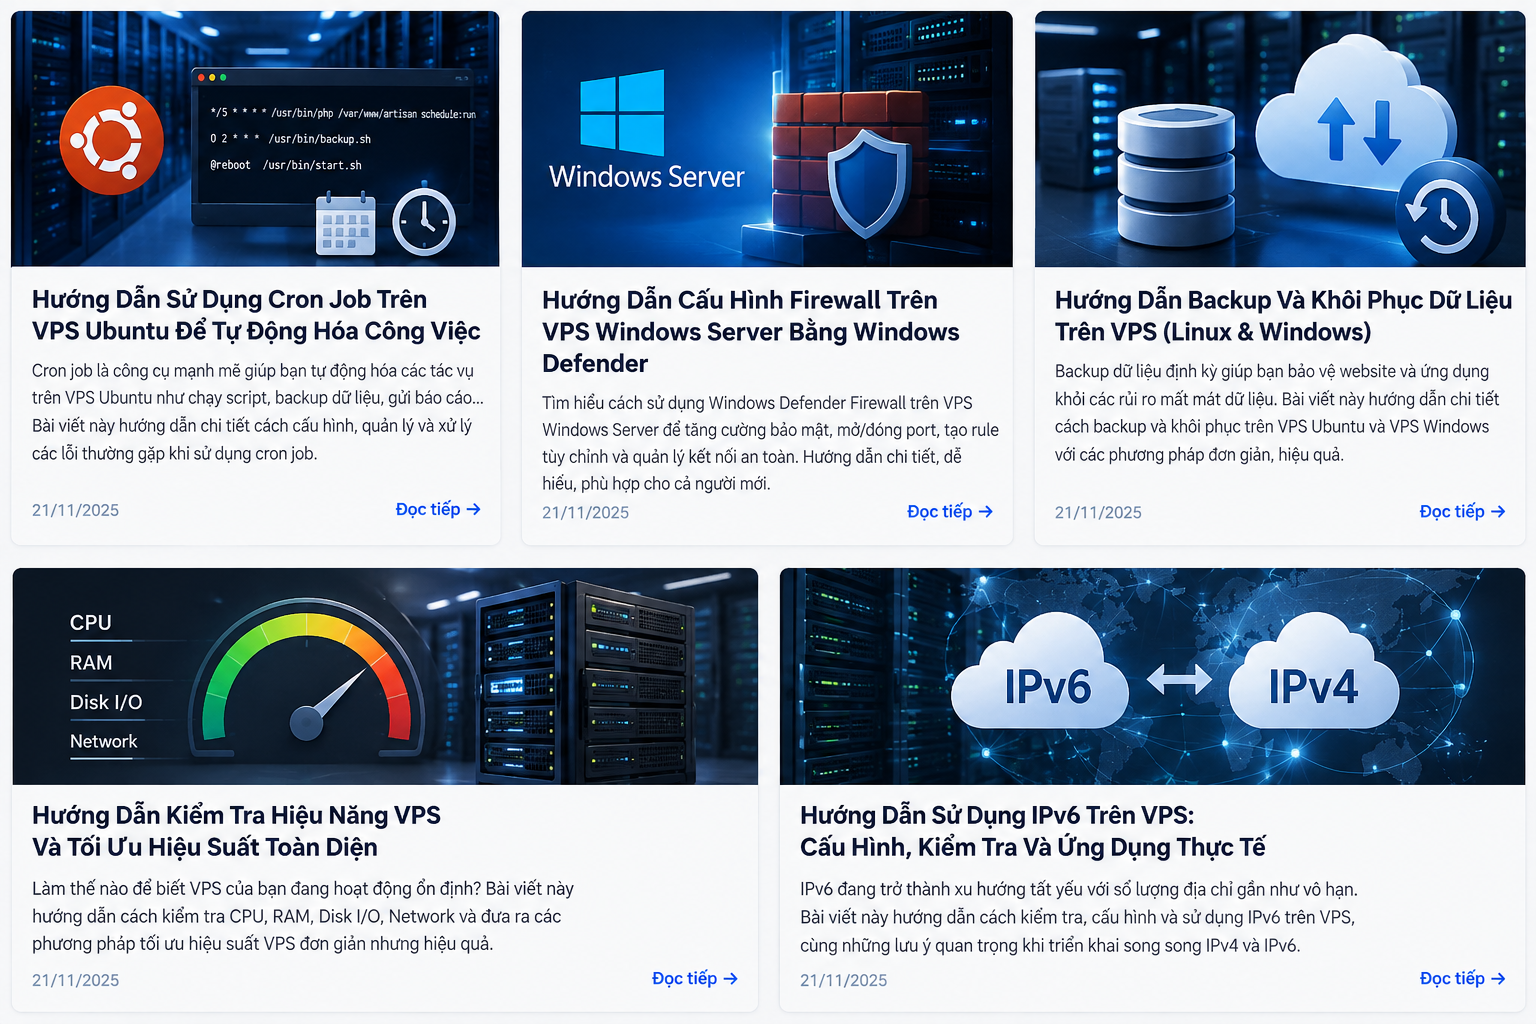Click 'Đọc tiếp' on the Backup article
The image size is (1536, 1024).
point(1462,511)
